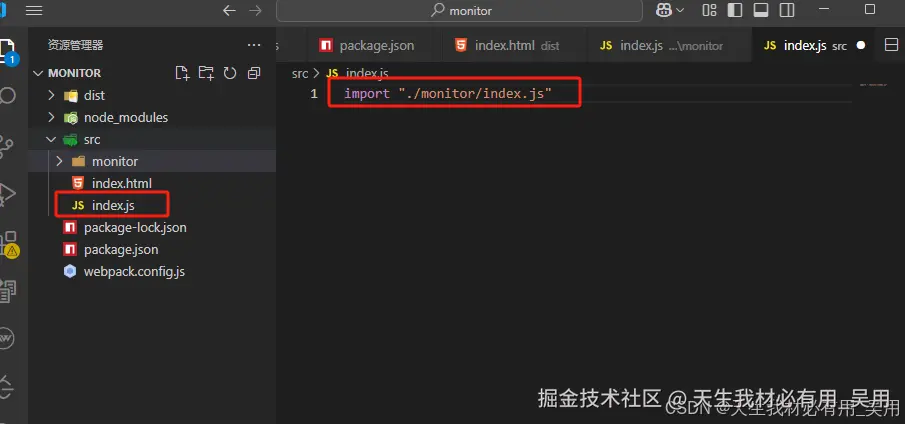Click the index.js breadcrumb
Image resolution: width=905 pixels, height=424 pixels.
[357, 73]
